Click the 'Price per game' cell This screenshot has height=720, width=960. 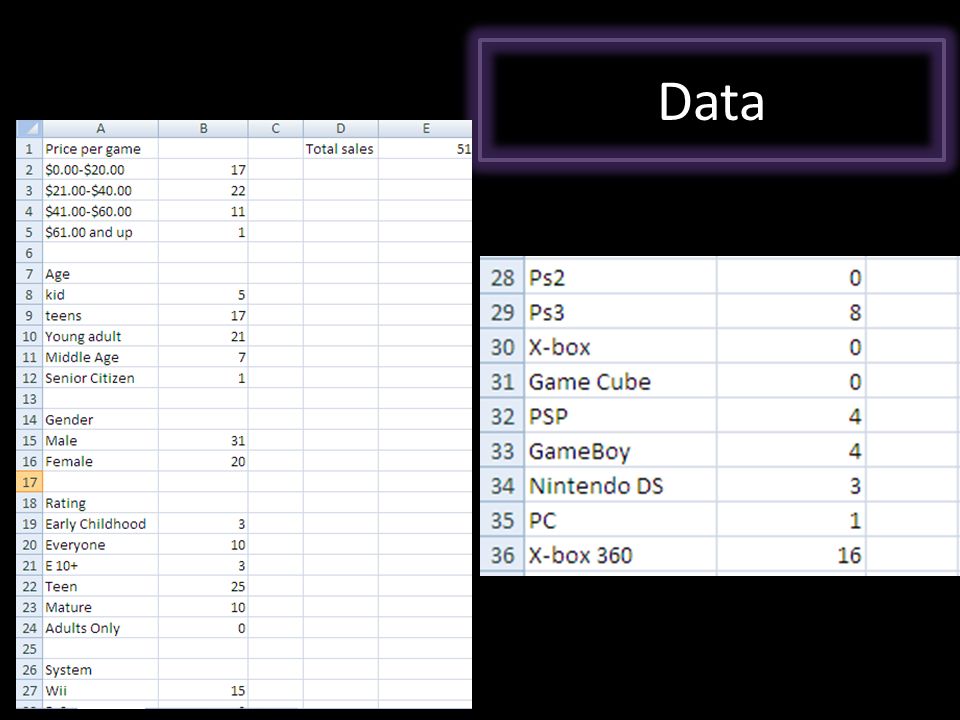coord(100,149)
